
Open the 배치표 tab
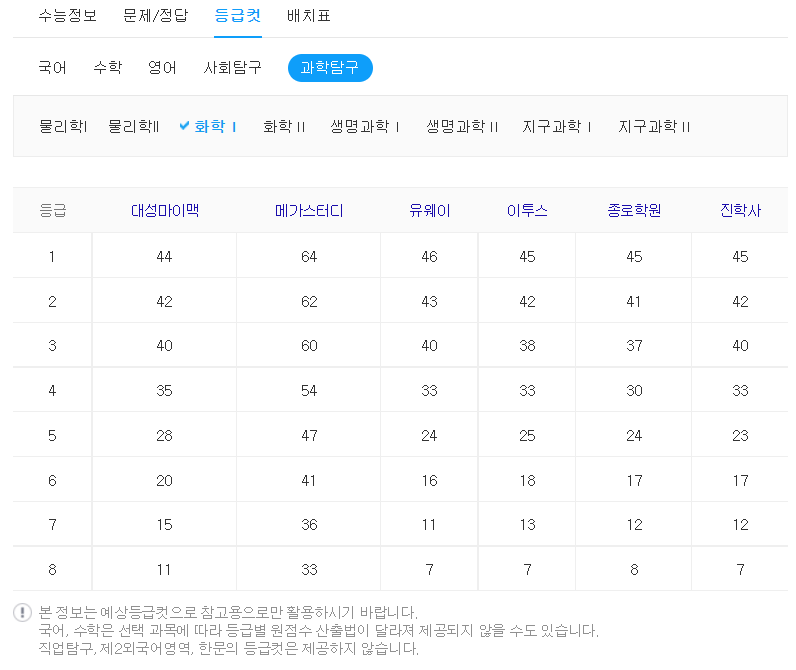click(309, 16)
